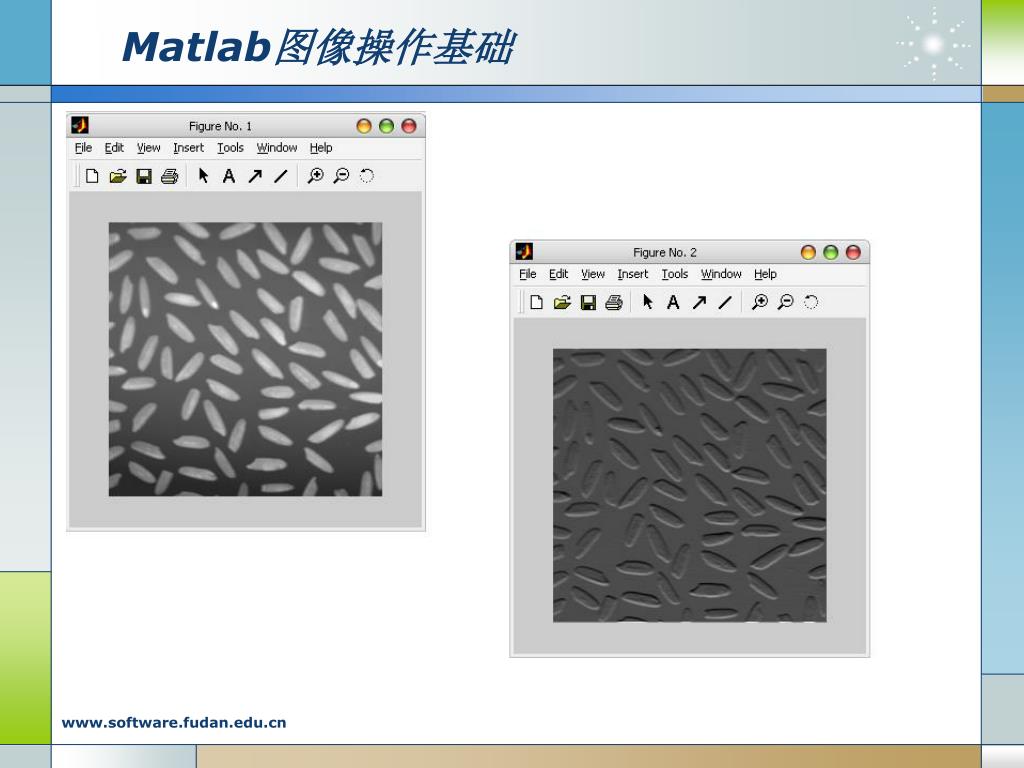Open Tools menu in Figure No. 2
The image size is (1024, 768).
click(675, 274)
